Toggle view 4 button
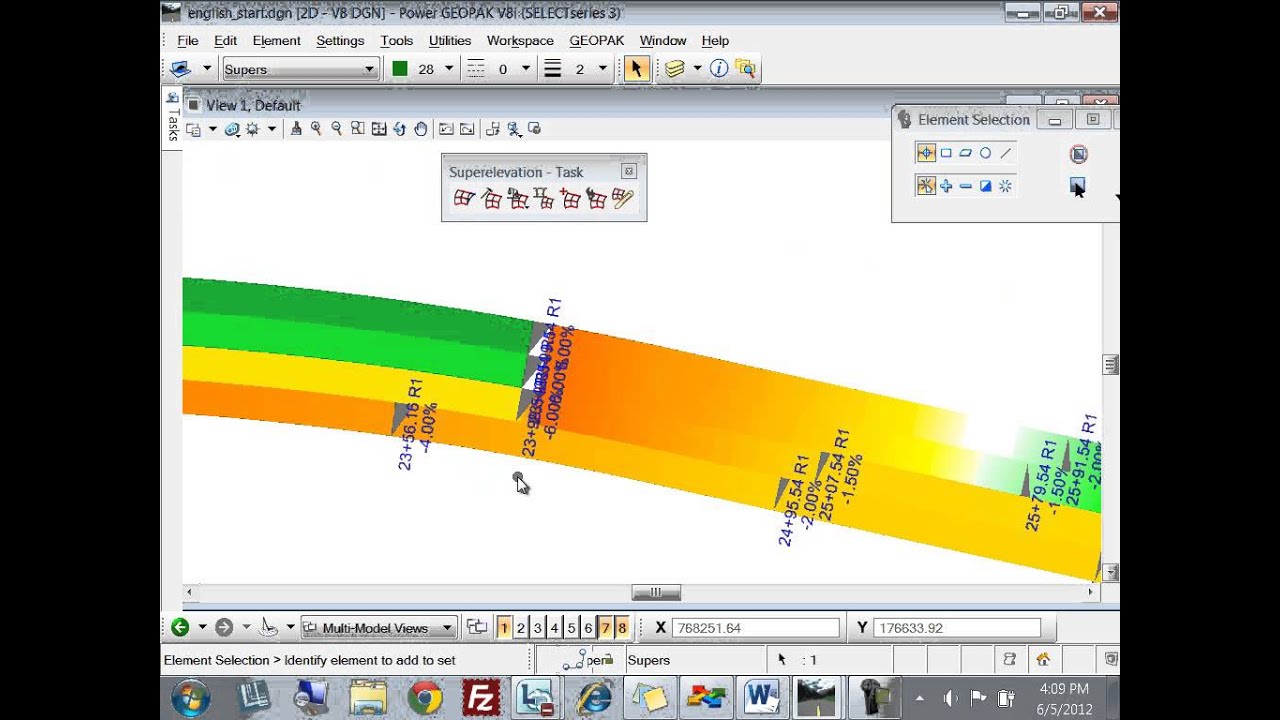The width and height of the screenshot is (1280, 720). 555,628
